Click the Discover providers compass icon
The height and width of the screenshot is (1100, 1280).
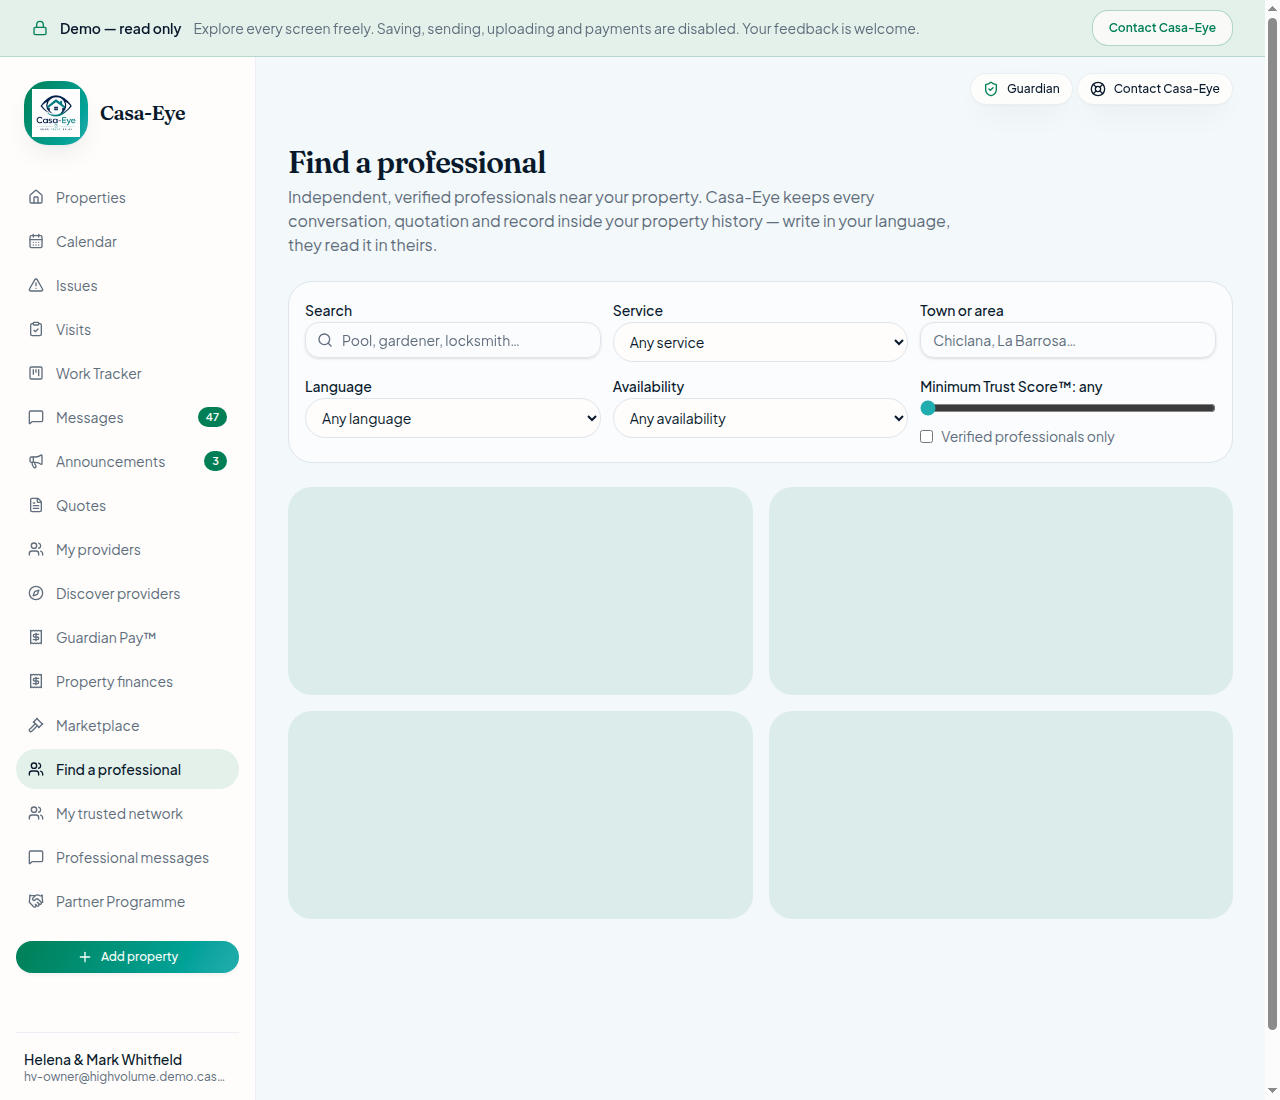pos(36,593)
